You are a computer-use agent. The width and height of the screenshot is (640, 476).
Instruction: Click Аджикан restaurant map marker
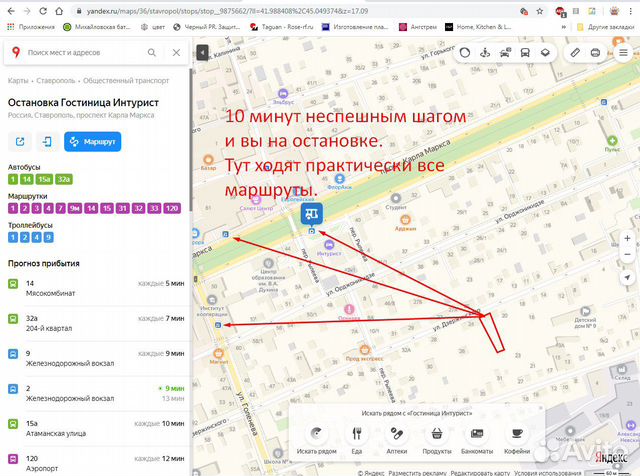405,220
